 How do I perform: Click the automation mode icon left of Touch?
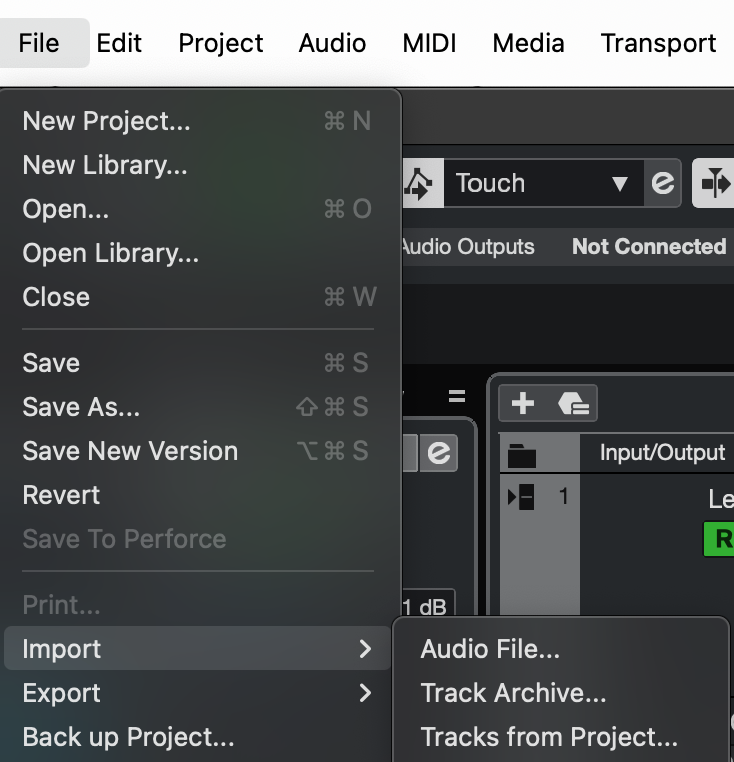[417, 183]
